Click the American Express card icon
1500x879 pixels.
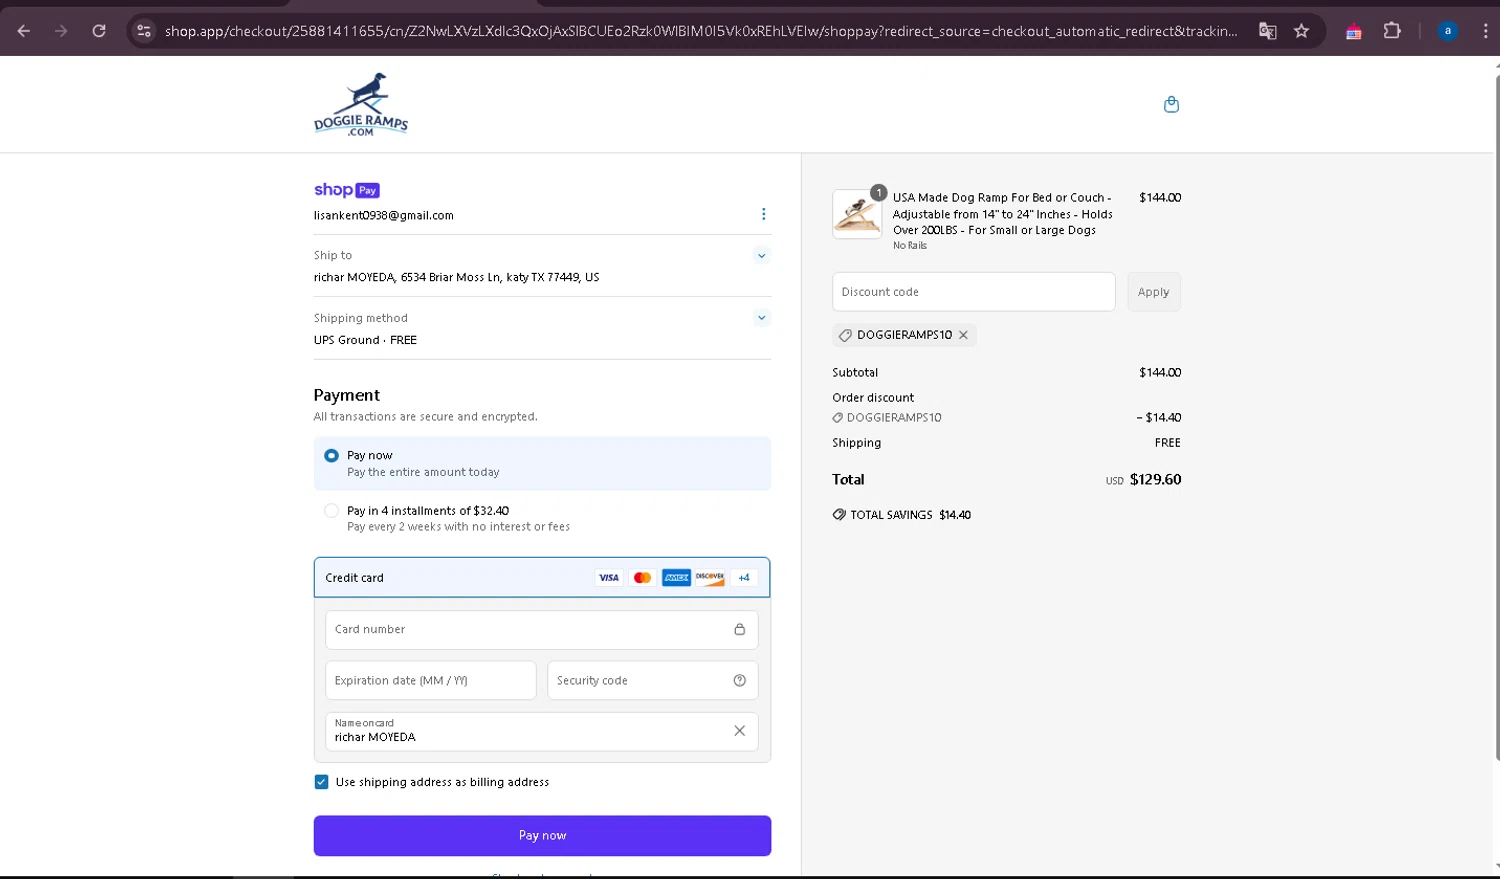click(x=676, y=578)
